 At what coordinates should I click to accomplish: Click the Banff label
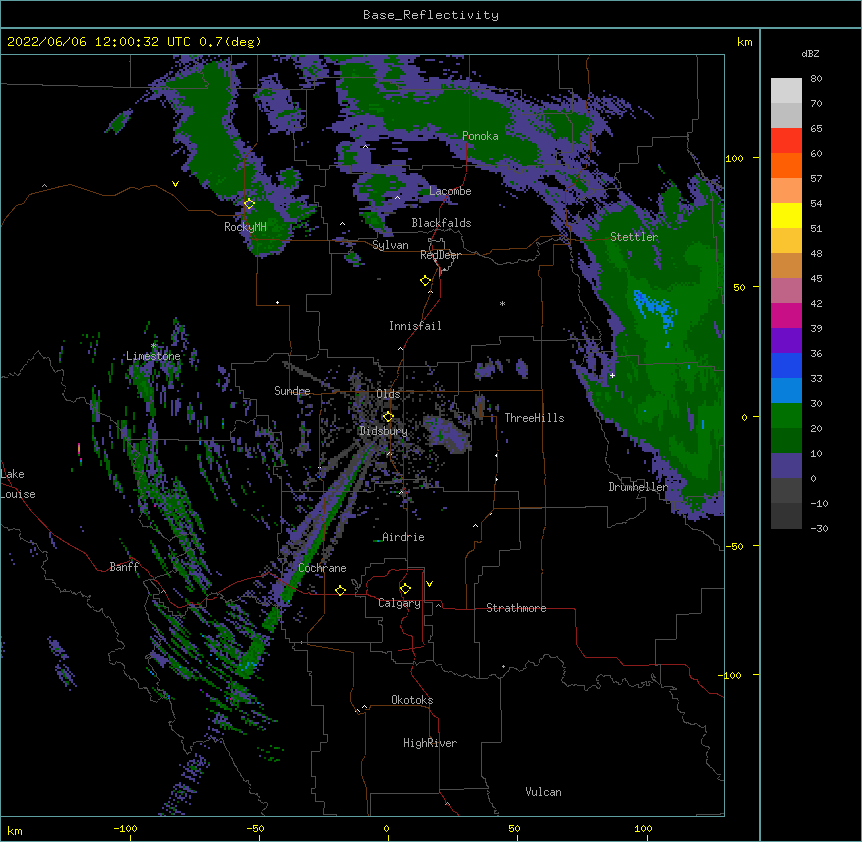pyautogui.click(x=124, y=567)
